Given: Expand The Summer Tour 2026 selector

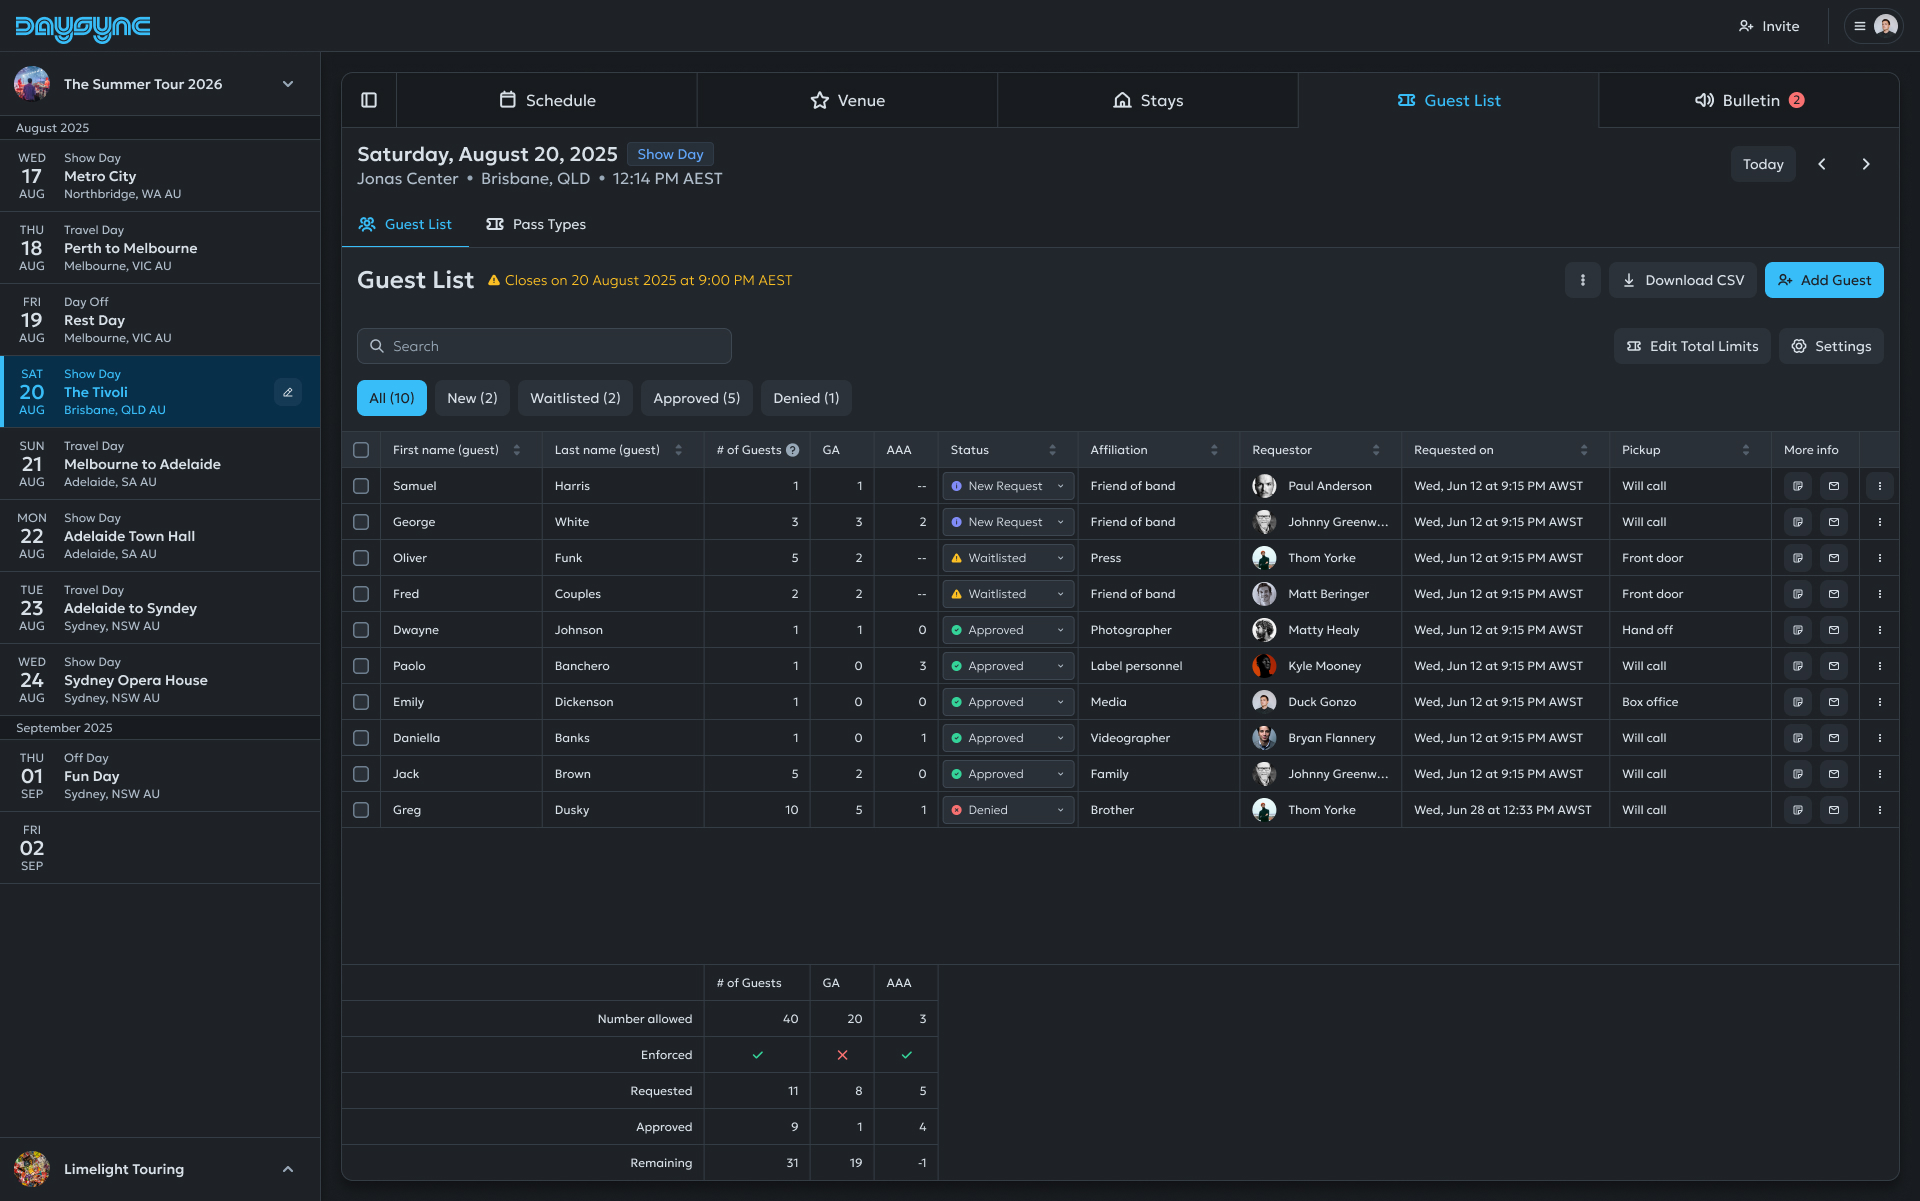Looking at the screenshot, I should 288,84.
